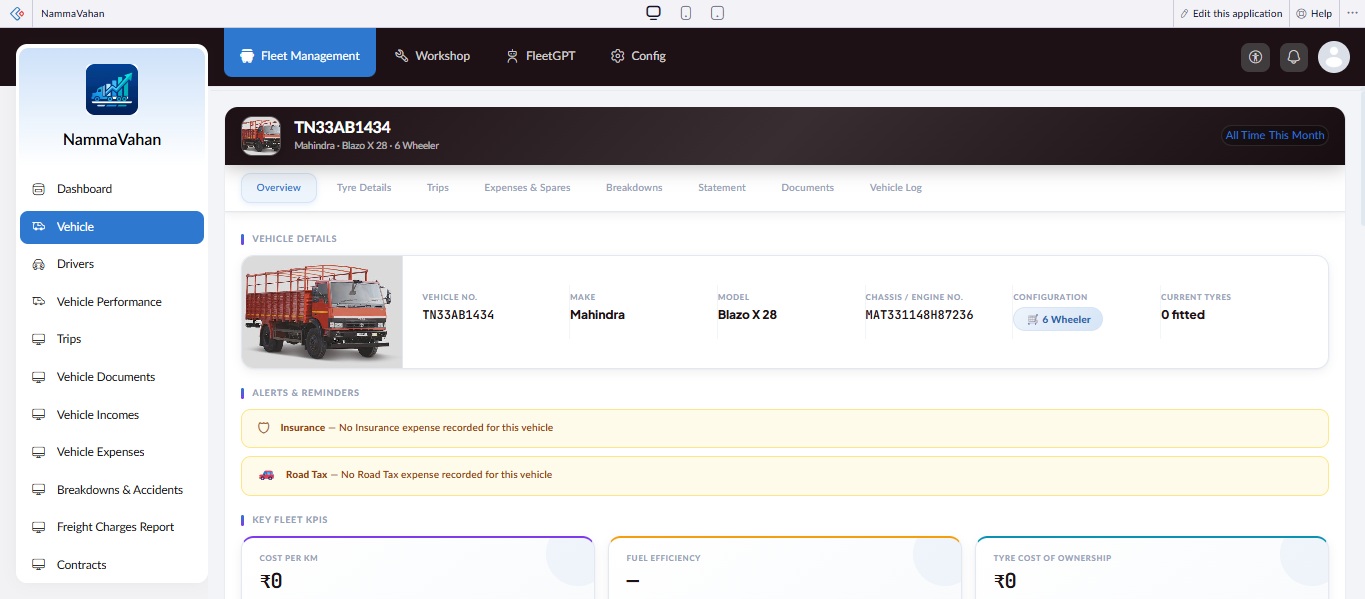
Task: Click the NammaVahan logo in the sidebar
Action: coord(112,90)
